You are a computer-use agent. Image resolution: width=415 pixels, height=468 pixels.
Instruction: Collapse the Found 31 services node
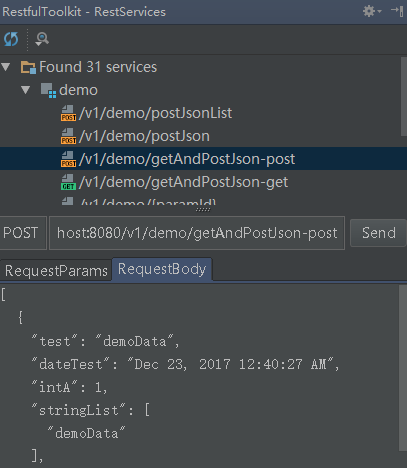[6, 67]
